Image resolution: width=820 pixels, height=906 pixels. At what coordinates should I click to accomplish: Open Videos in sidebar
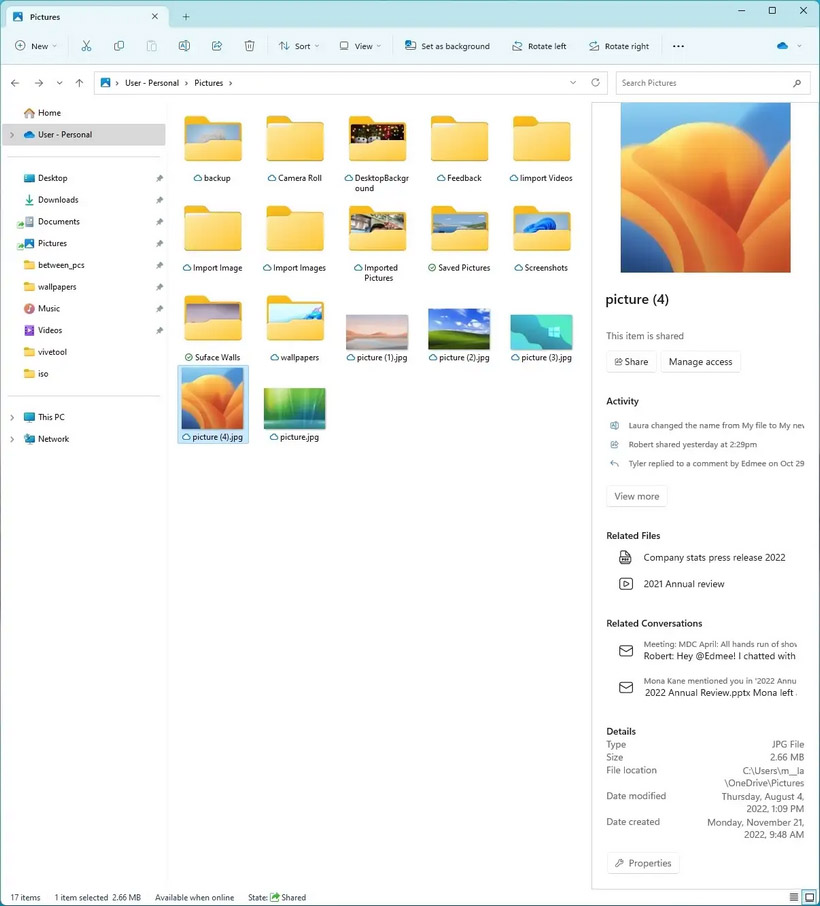43,331
